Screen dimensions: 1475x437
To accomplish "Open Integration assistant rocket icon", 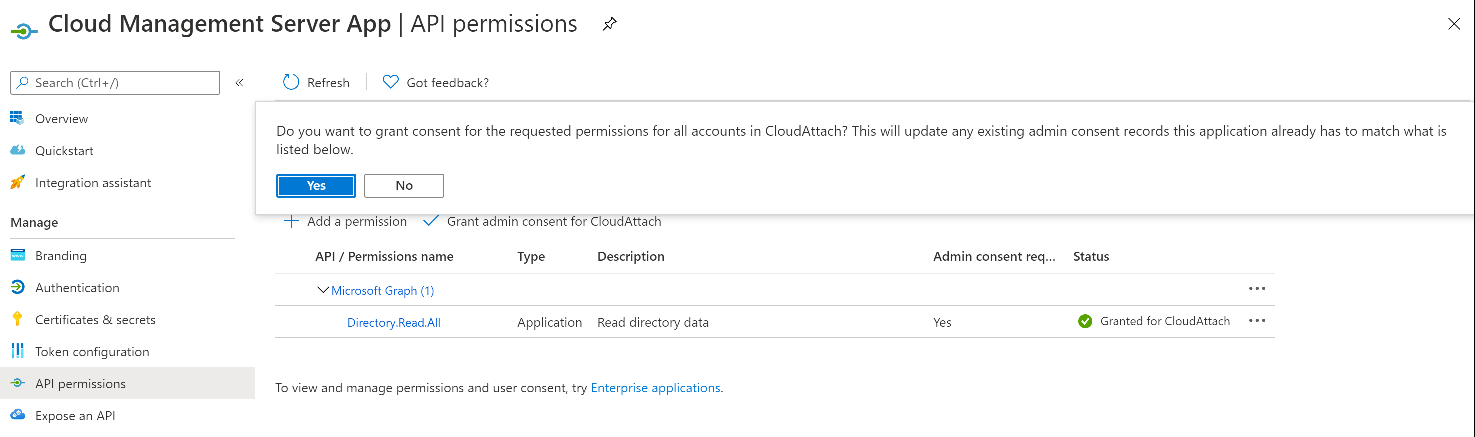I will point(17,182).
